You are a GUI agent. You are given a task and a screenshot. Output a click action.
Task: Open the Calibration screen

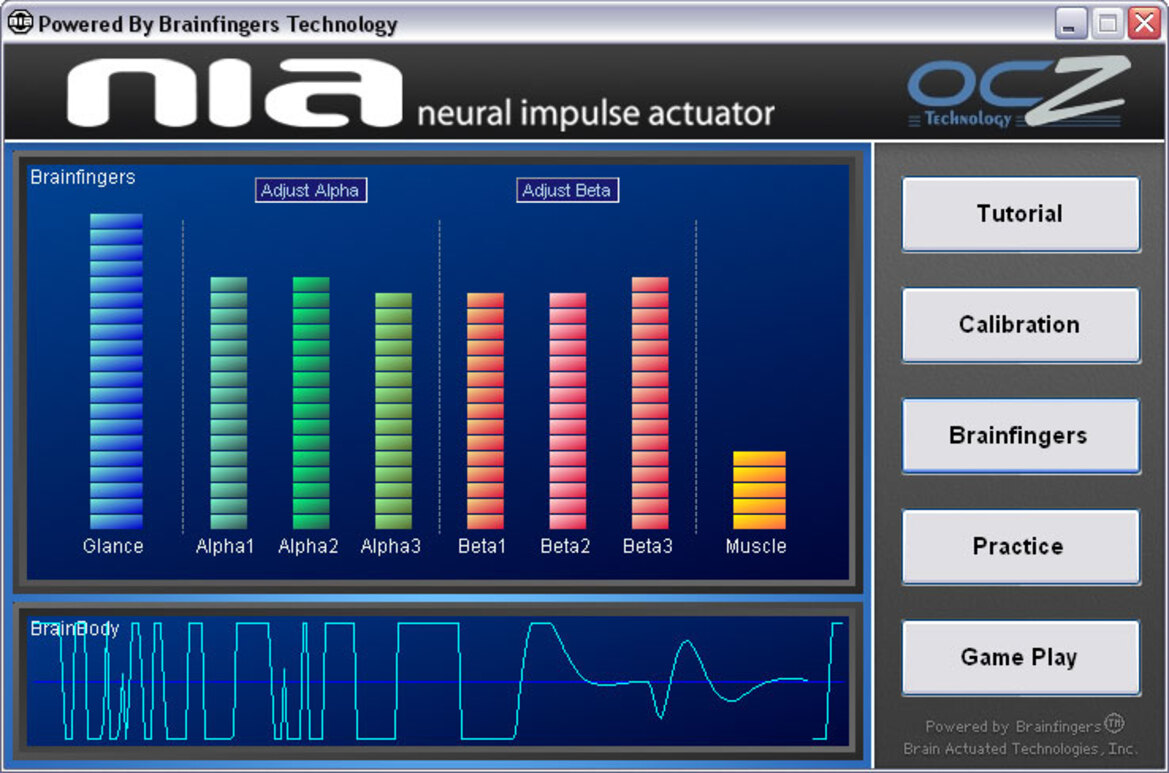pyautogui.click(x=1020, y=325)
